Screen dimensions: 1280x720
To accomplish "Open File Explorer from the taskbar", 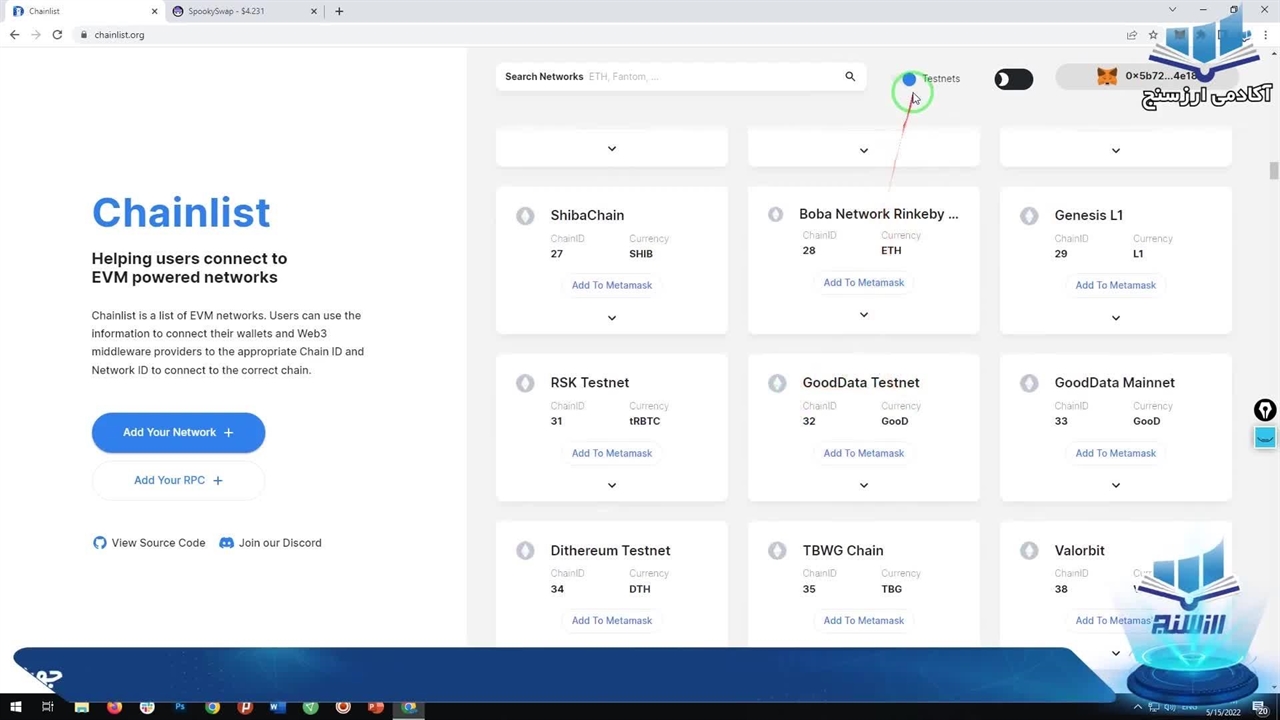I will [81, 707].
